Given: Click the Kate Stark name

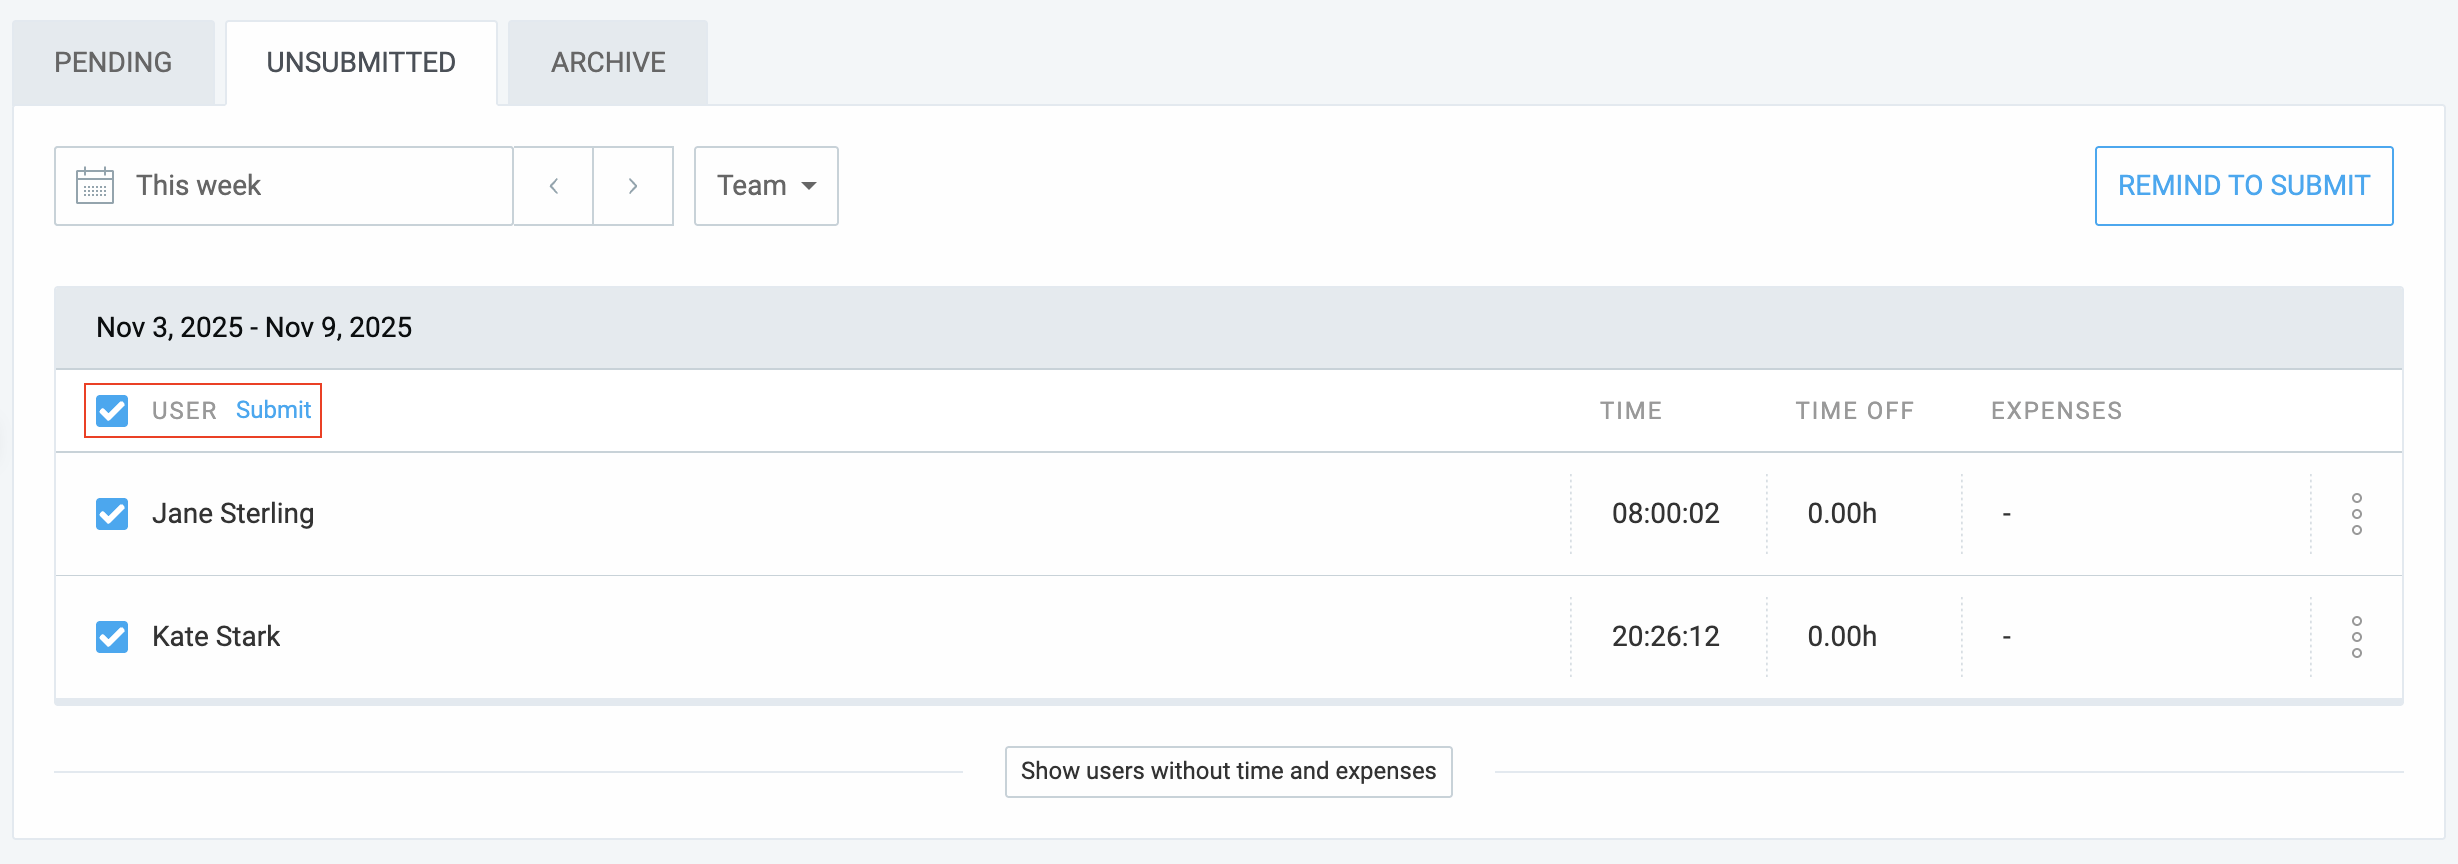Looking at the screenshot, I should tap(216, 637).
